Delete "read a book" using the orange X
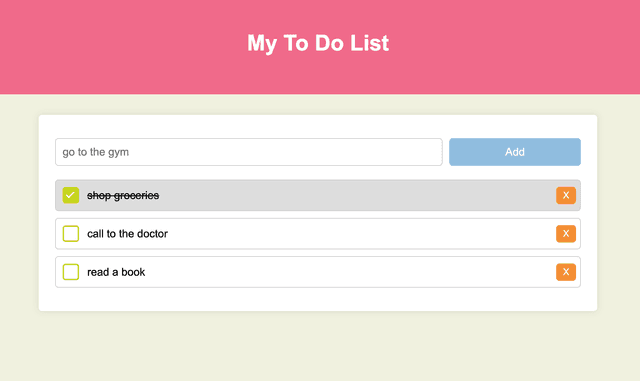640x381 pixels. click(x=566, y=272)
